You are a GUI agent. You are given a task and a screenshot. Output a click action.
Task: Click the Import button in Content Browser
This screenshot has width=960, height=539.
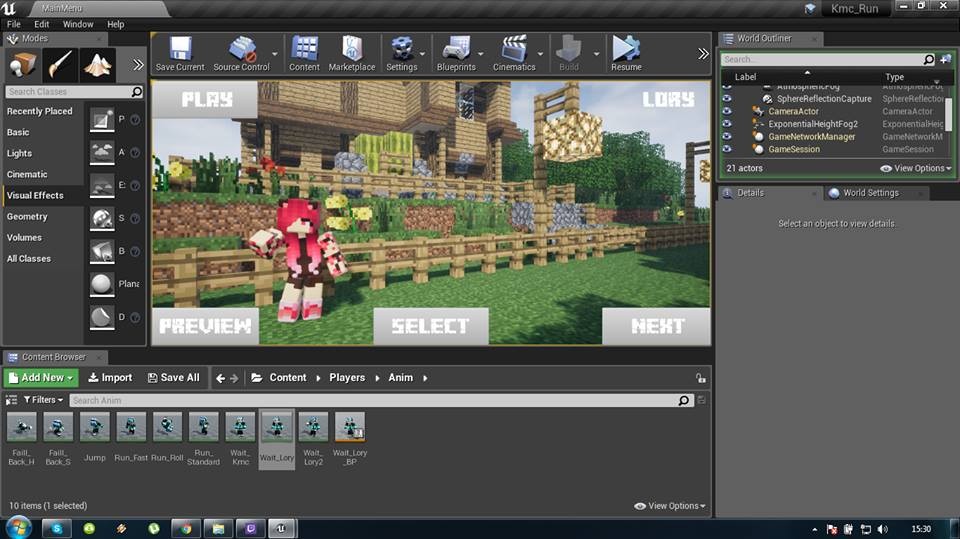pos(110,378)
